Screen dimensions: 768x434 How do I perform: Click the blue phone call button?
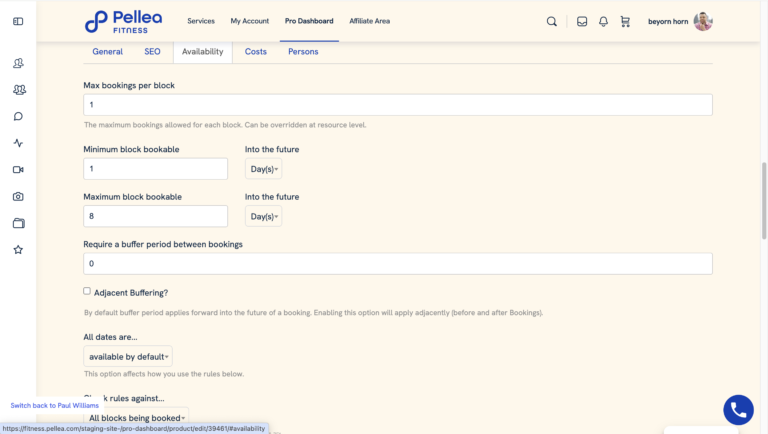coord(739,410)
